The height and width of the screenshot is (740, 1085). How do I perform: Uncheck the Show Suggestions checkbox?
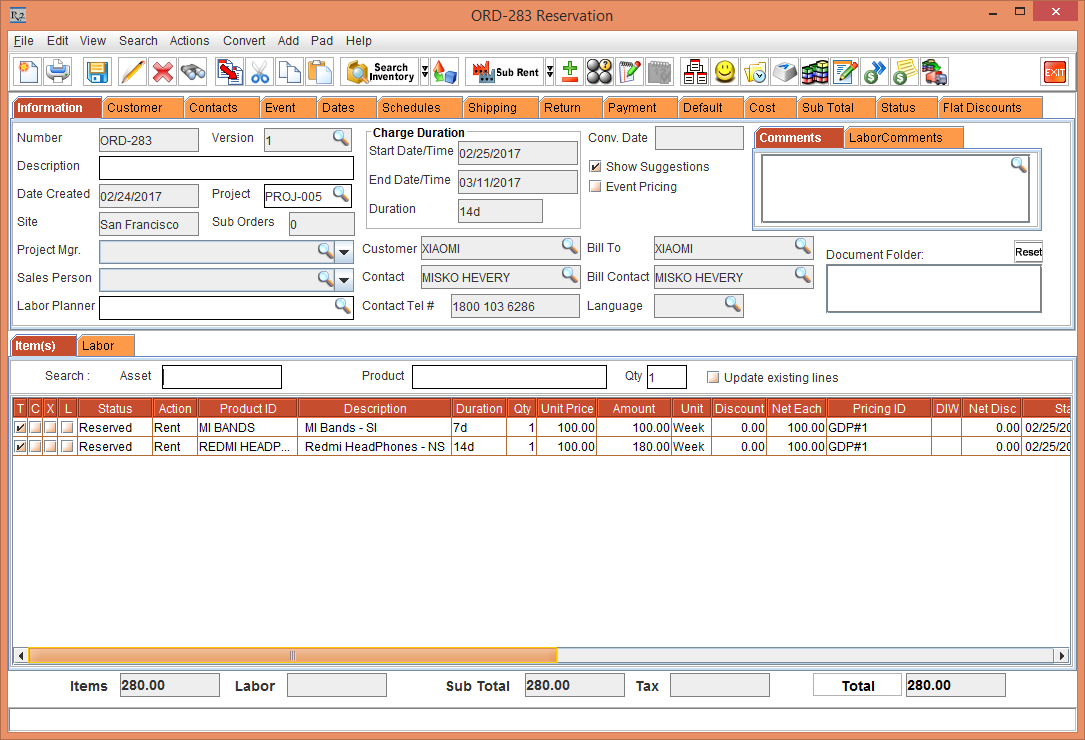(x=596, y=167)
